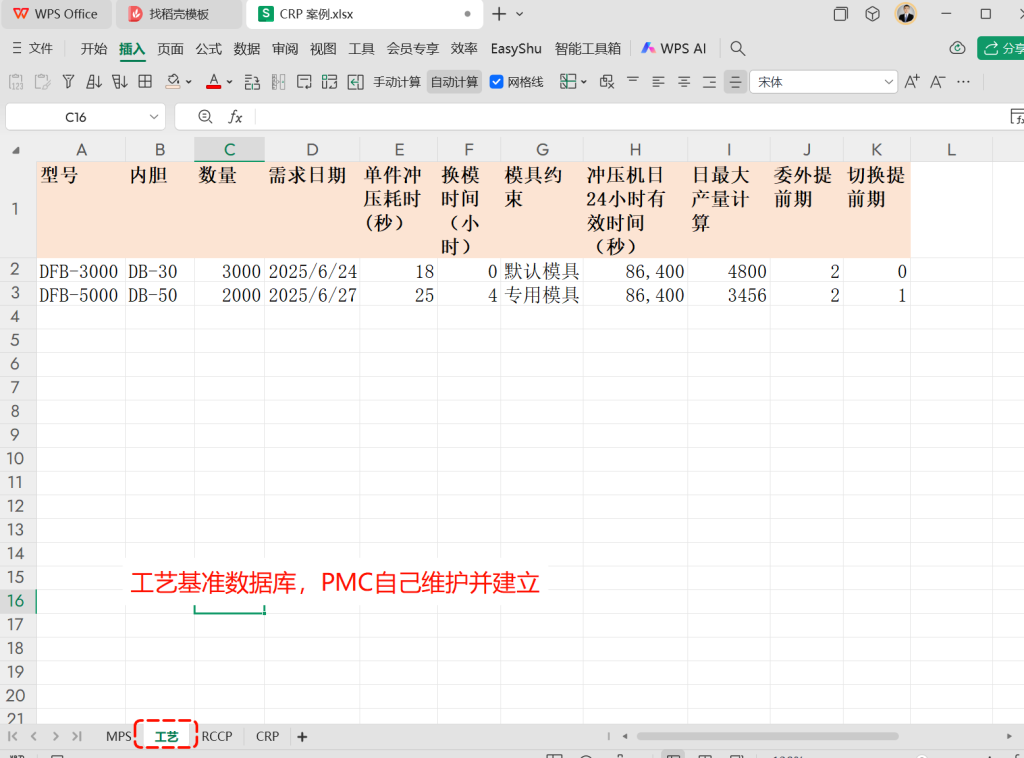The width and height of the screenshot is (1024, 758).
Task: Click the filter funnel icon
Action: (68, 82)
